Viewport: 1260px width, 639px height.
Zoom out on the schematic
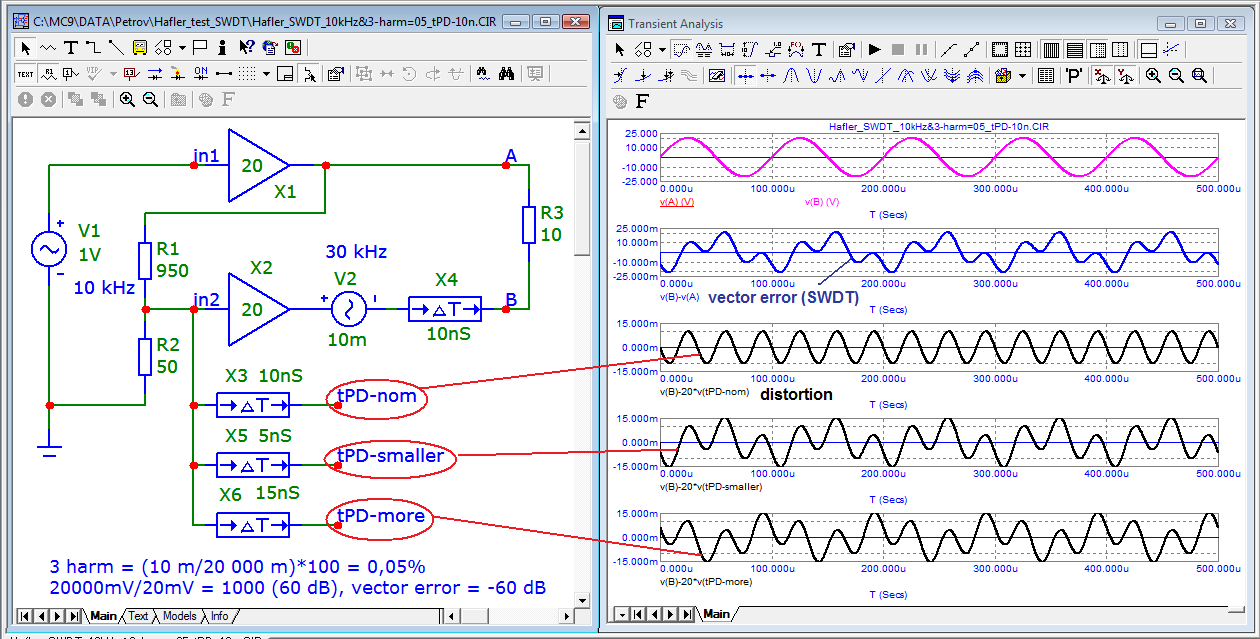pyautogui.click(x=150, y=100)
